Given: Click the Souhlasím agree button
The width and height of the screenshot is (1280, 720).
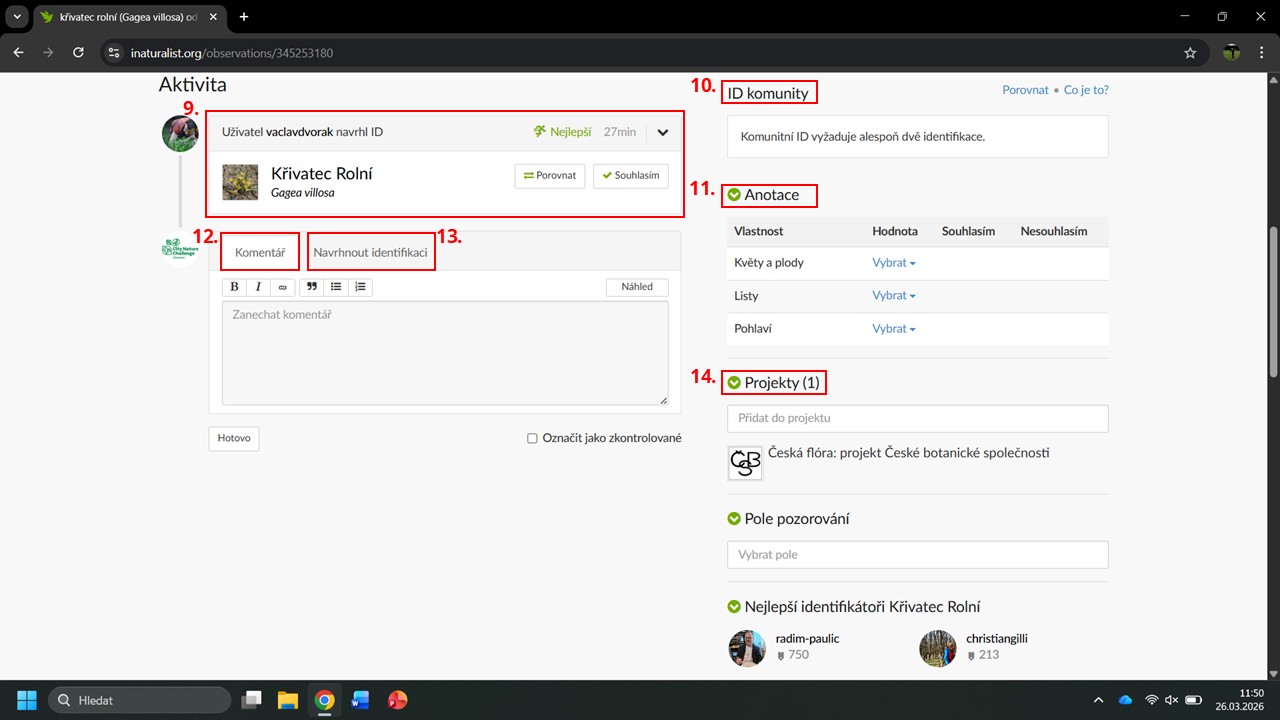Looking at the screenshot, I should [630, 175].
